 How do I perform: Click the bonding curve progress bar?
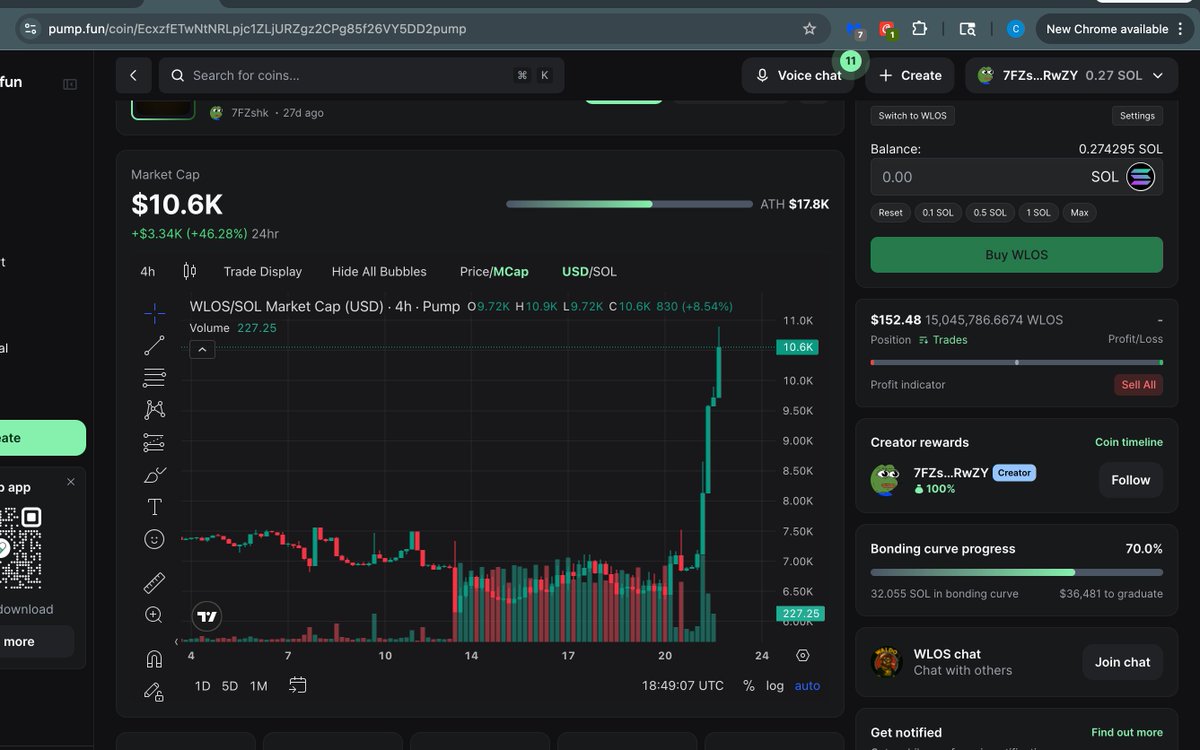tap(1016, 572)
